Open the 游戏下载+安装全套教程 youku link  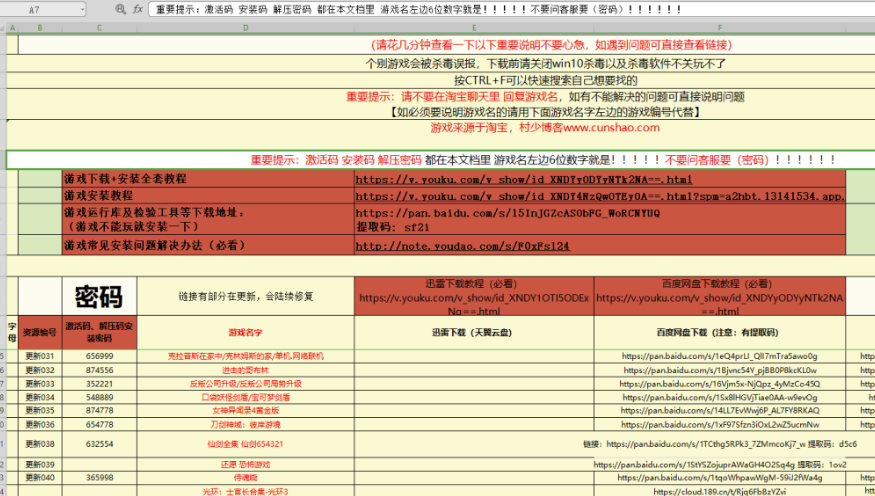(x=524, y=180)
